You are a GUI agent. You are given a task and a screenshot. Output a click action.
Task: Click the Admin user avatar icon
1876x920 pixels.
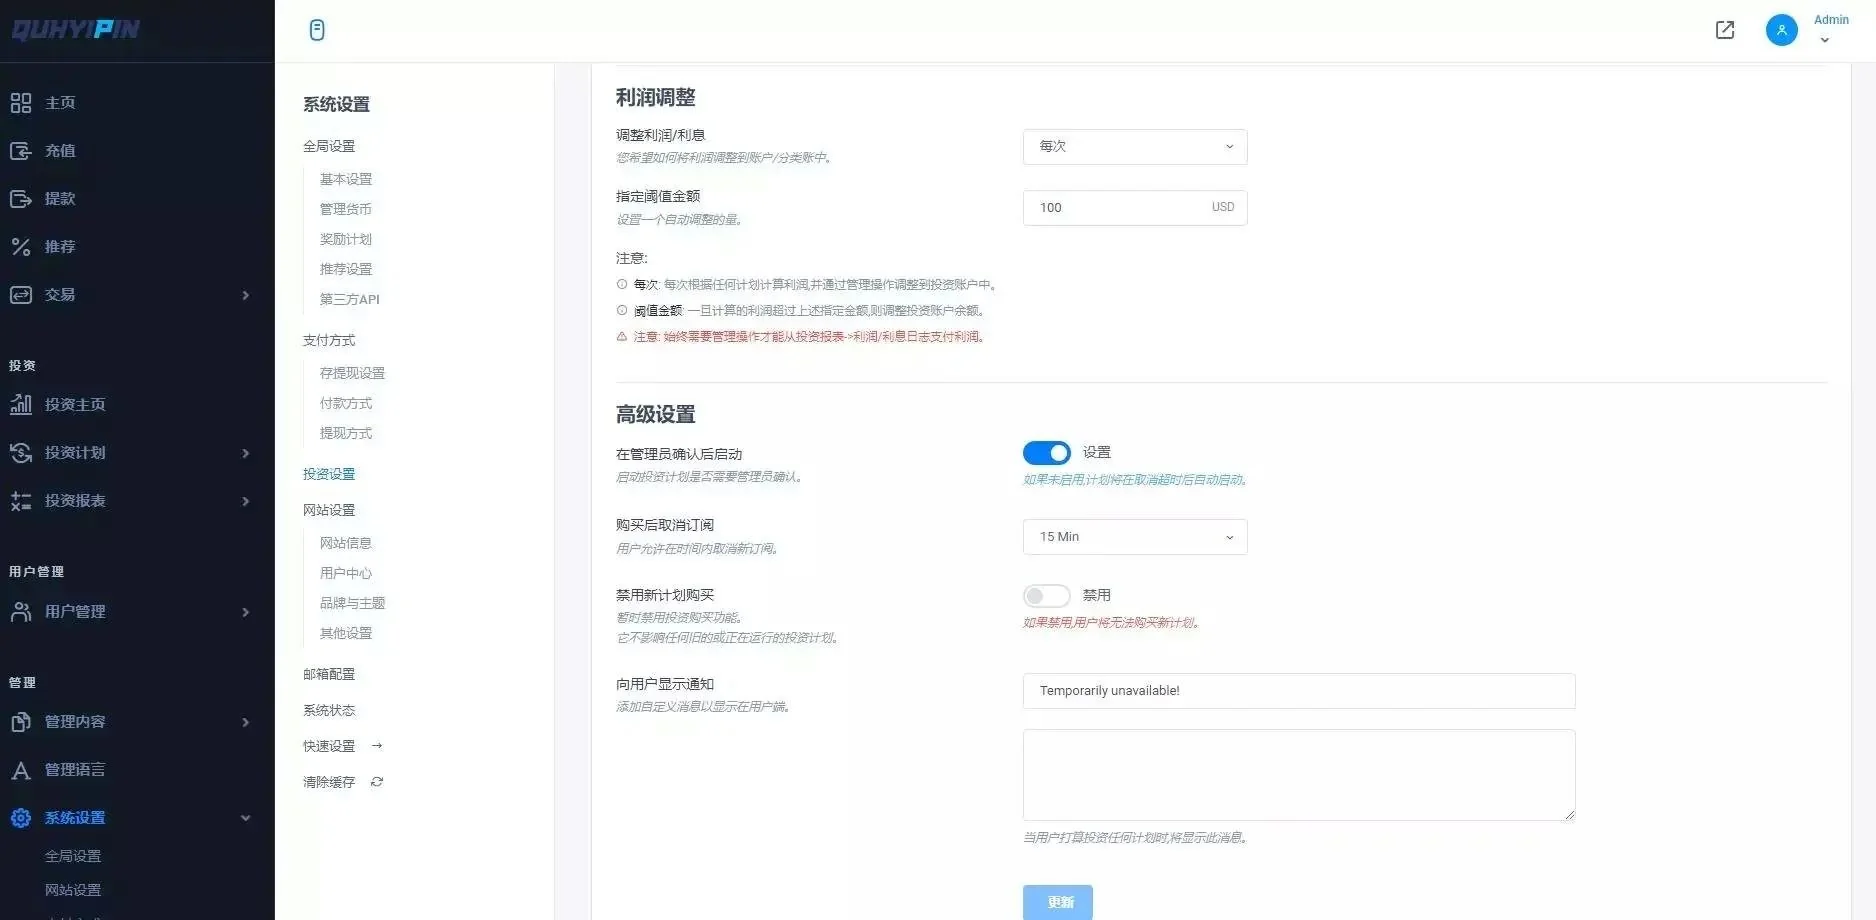pyautogui.click(x=1781, y=30)
